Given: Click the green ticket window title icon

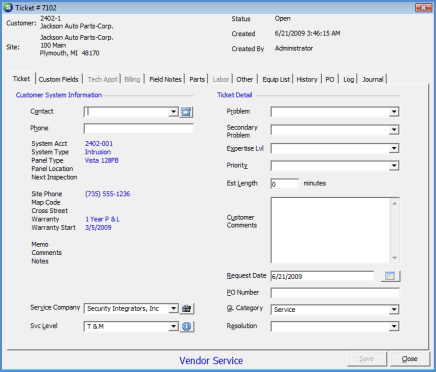Looking at the screenshot, I should [x=8, y=7].
